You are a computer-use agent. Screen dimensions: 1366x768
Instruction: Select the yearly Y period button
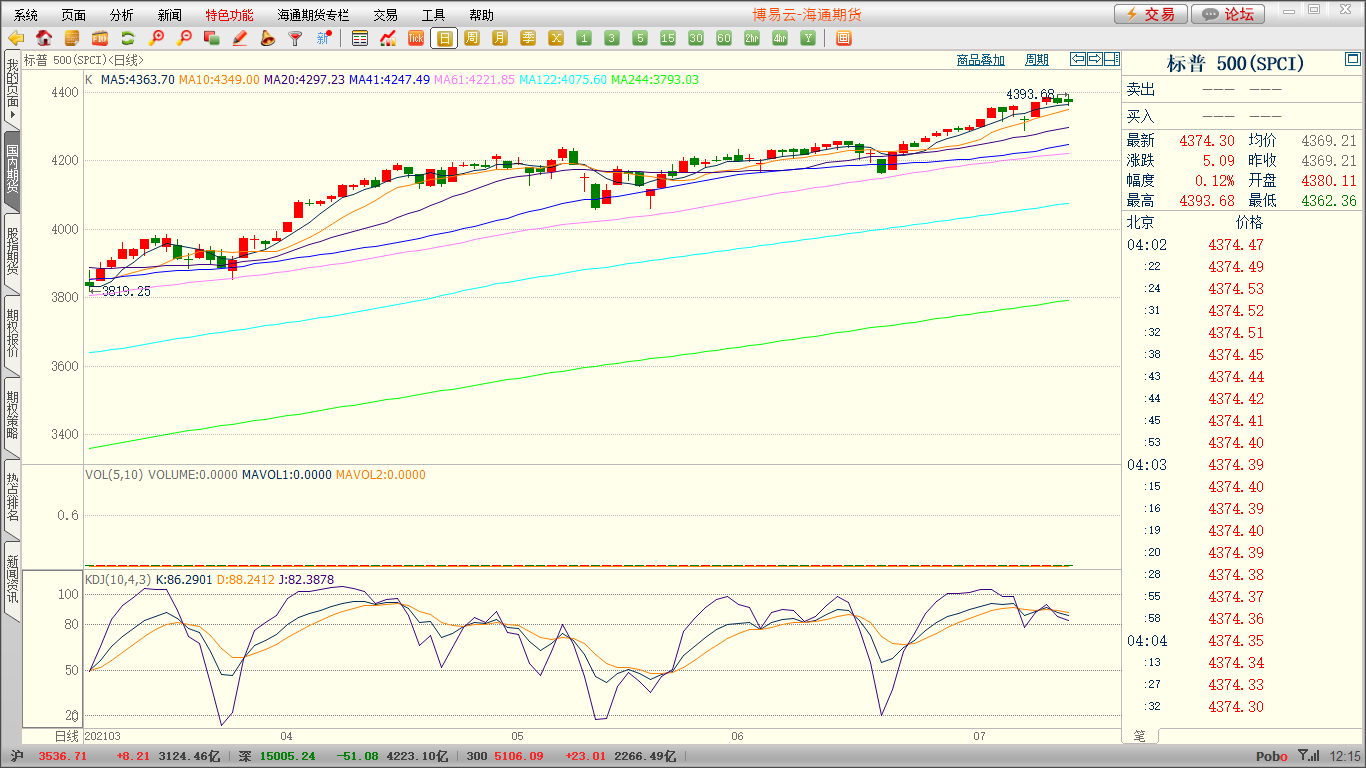pos(808,38)
